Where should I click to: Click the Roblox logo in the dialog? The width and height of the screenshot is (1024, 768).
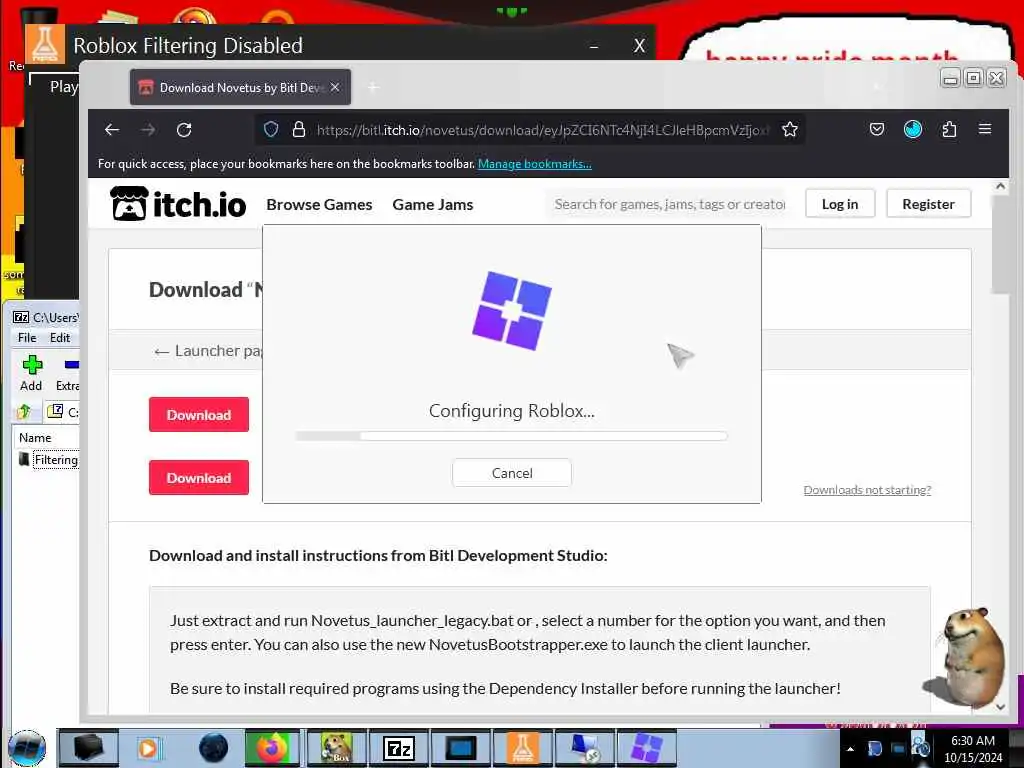[512, 311]
